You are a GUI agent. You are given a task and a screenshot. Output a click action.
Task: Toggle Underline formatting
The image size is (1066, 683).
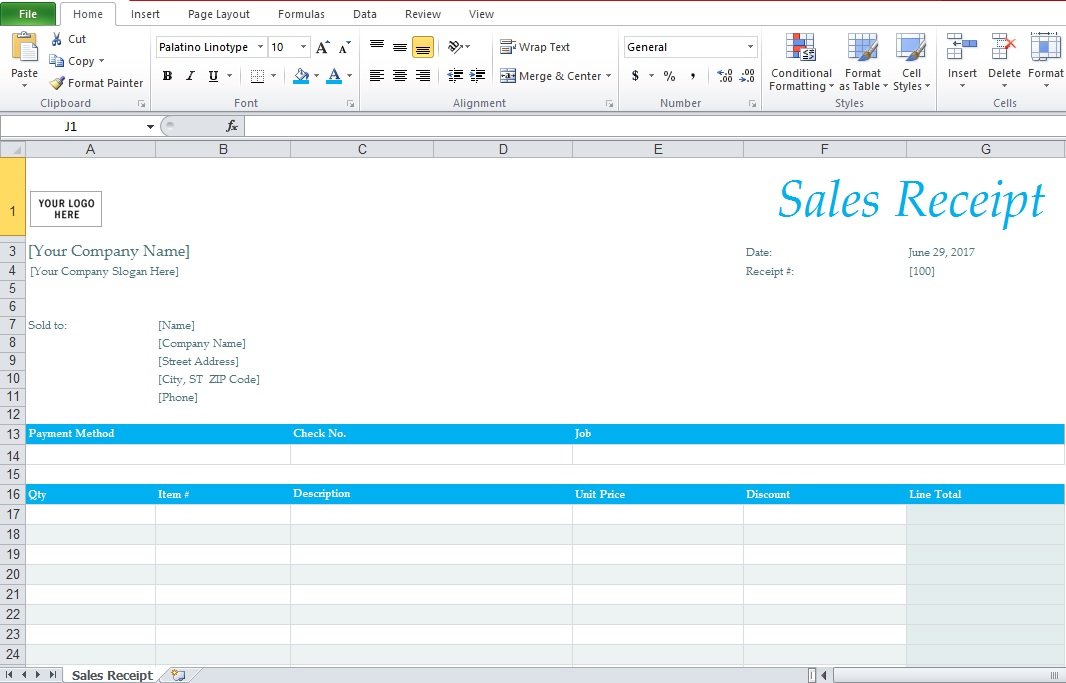pyautogui.click(x=213, y=76)
